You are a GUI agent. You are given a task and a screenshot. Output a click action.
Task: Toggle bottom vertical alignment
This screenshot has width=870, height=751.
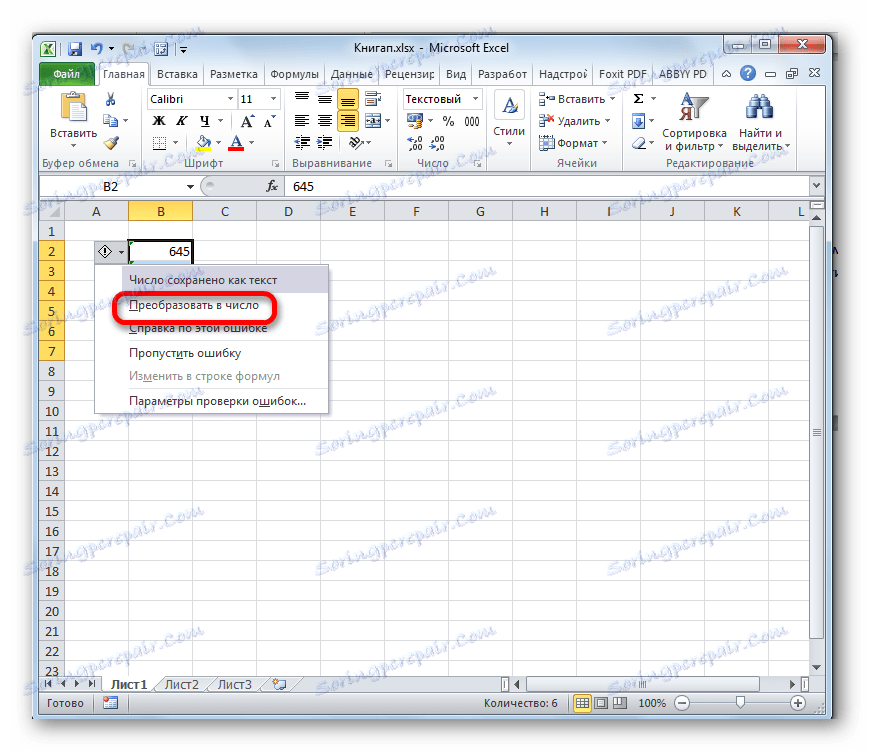[x=348, y=99]
